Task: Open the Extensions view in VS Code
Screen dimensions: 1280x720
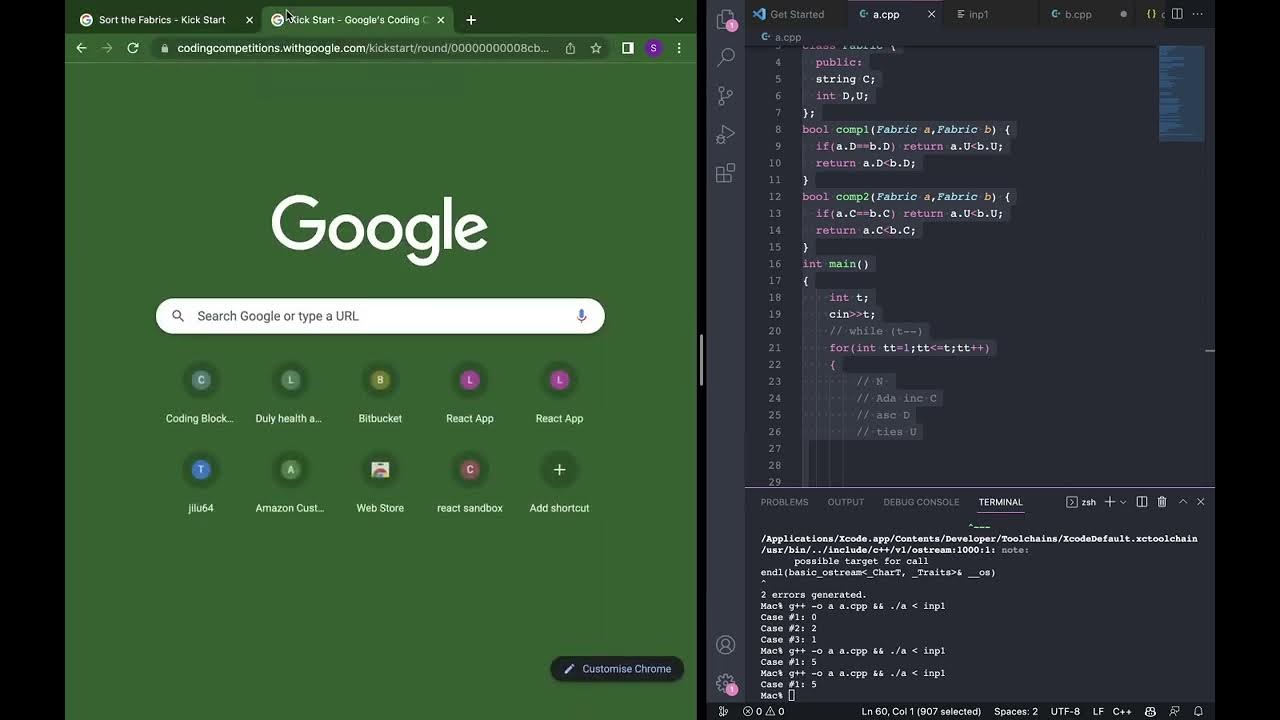Action: pos(726,174)
